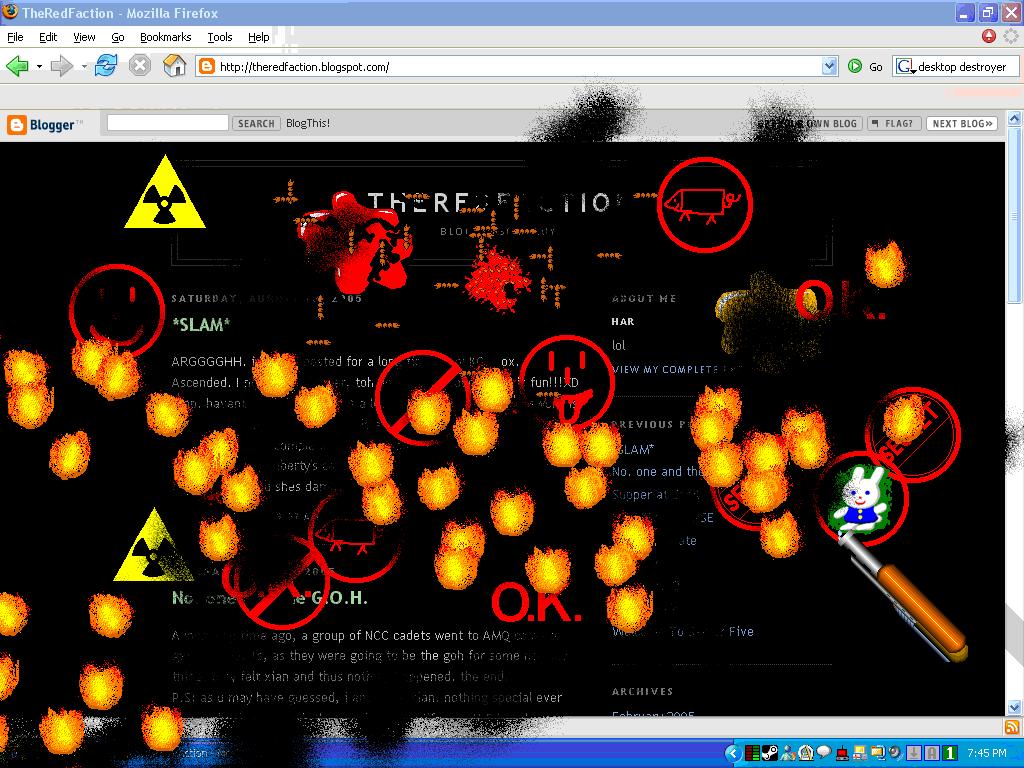The width and height of the screenshot is (1024, 768).
Task: Click the FLAG? button
Action: [894, 123]
